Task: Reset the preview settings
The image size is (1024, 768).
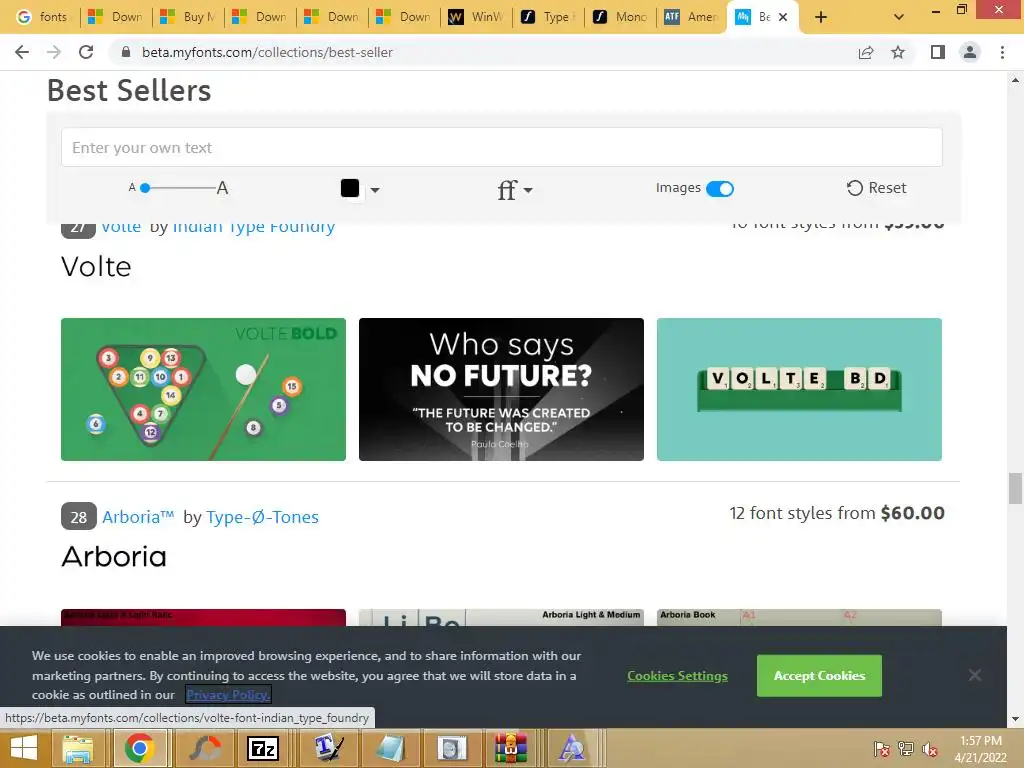Action: (x=876, y=188)
